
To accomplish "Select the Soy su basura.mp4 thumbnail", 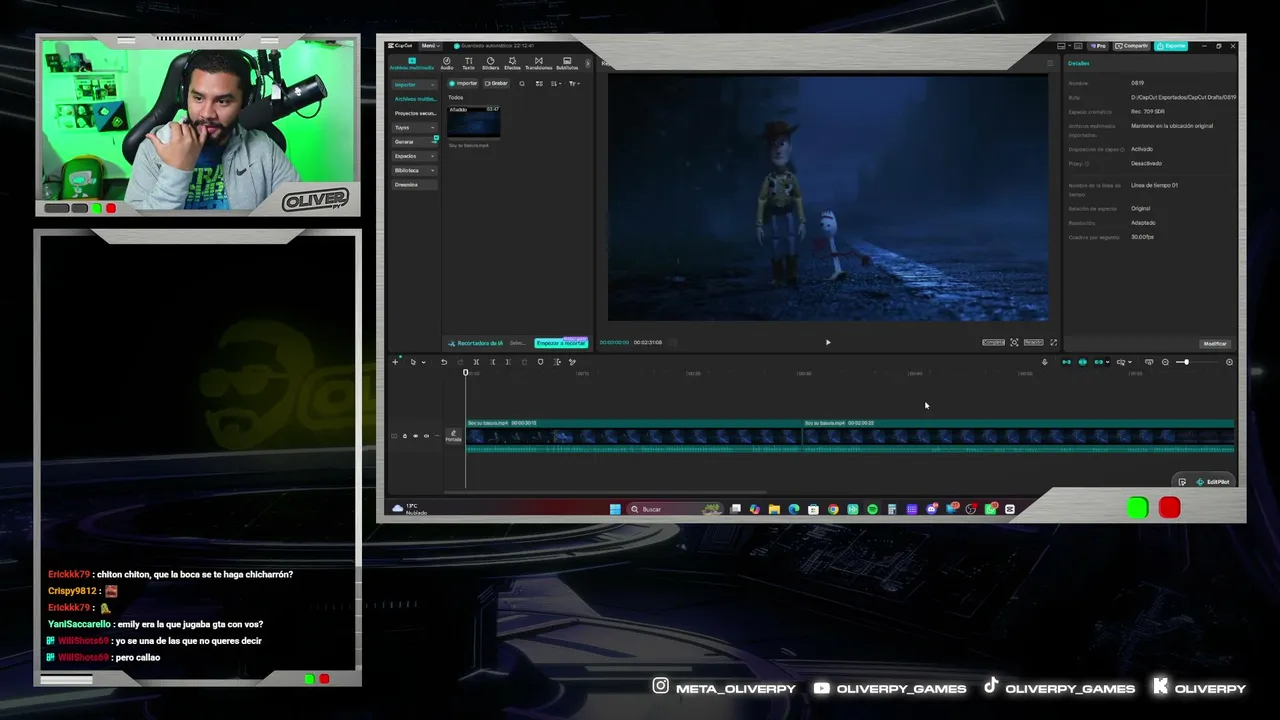I will coord(474,122).
